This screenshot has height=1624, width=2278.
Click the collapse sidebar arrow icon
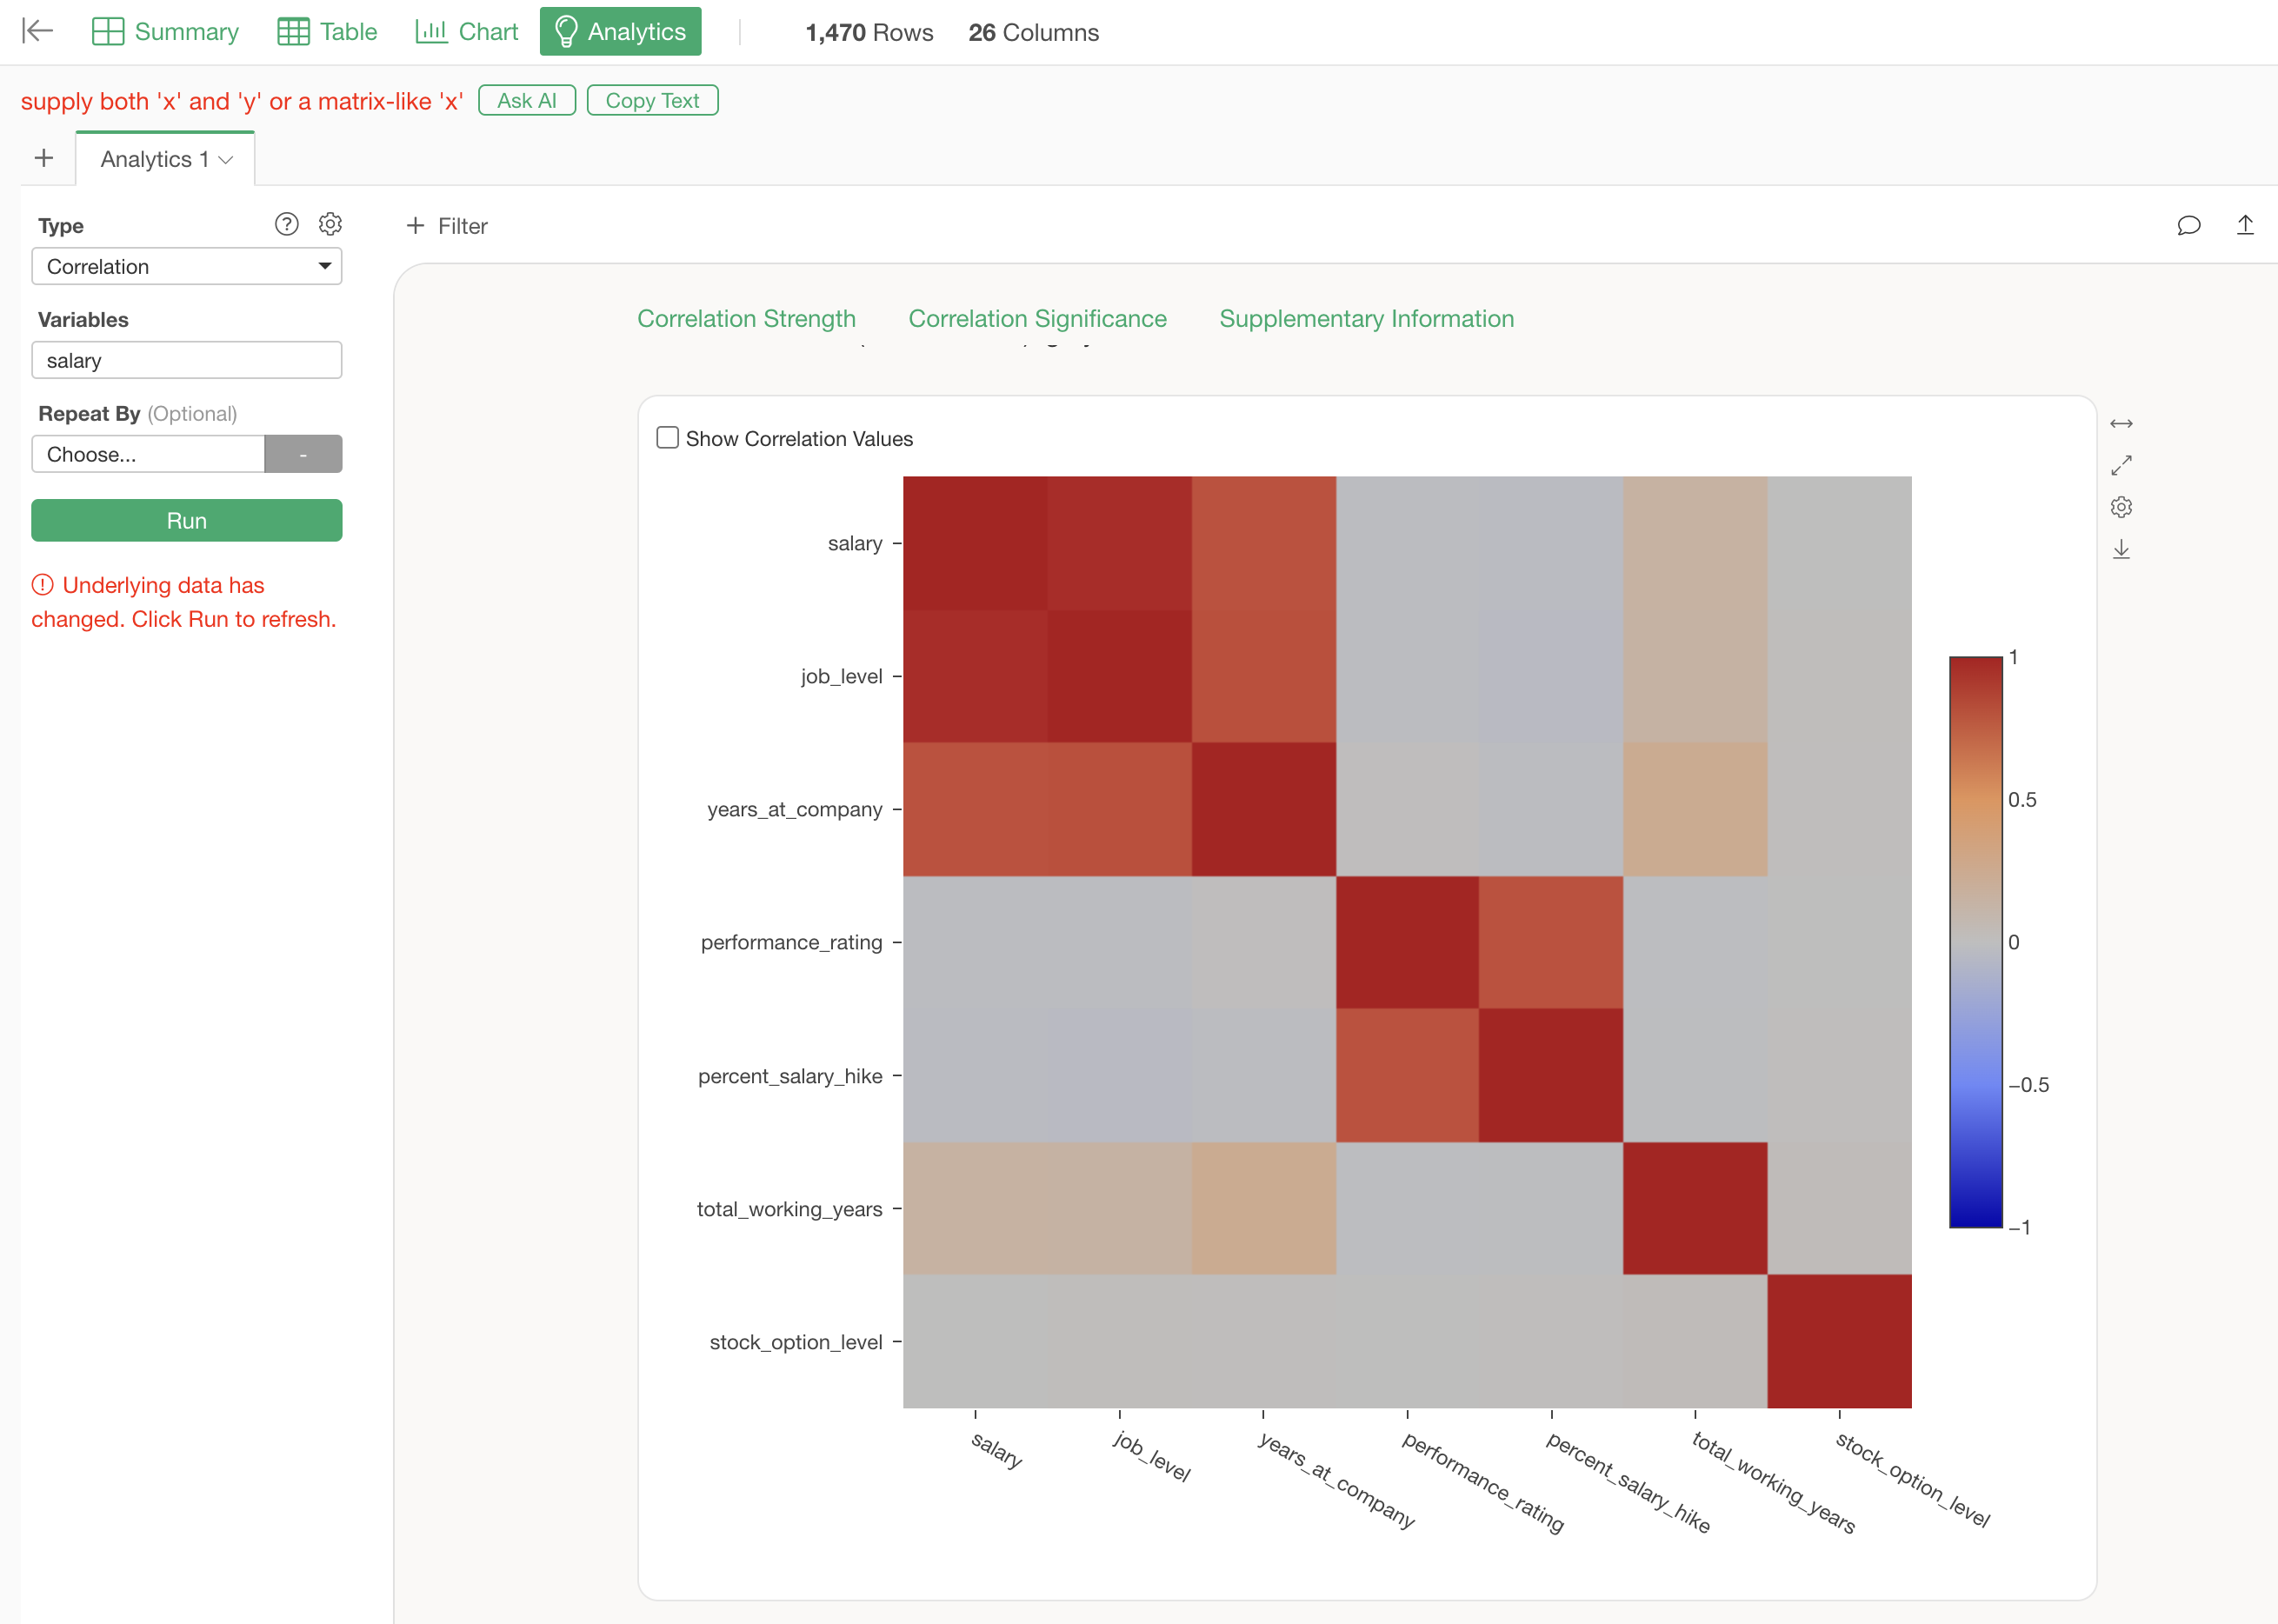37,31
